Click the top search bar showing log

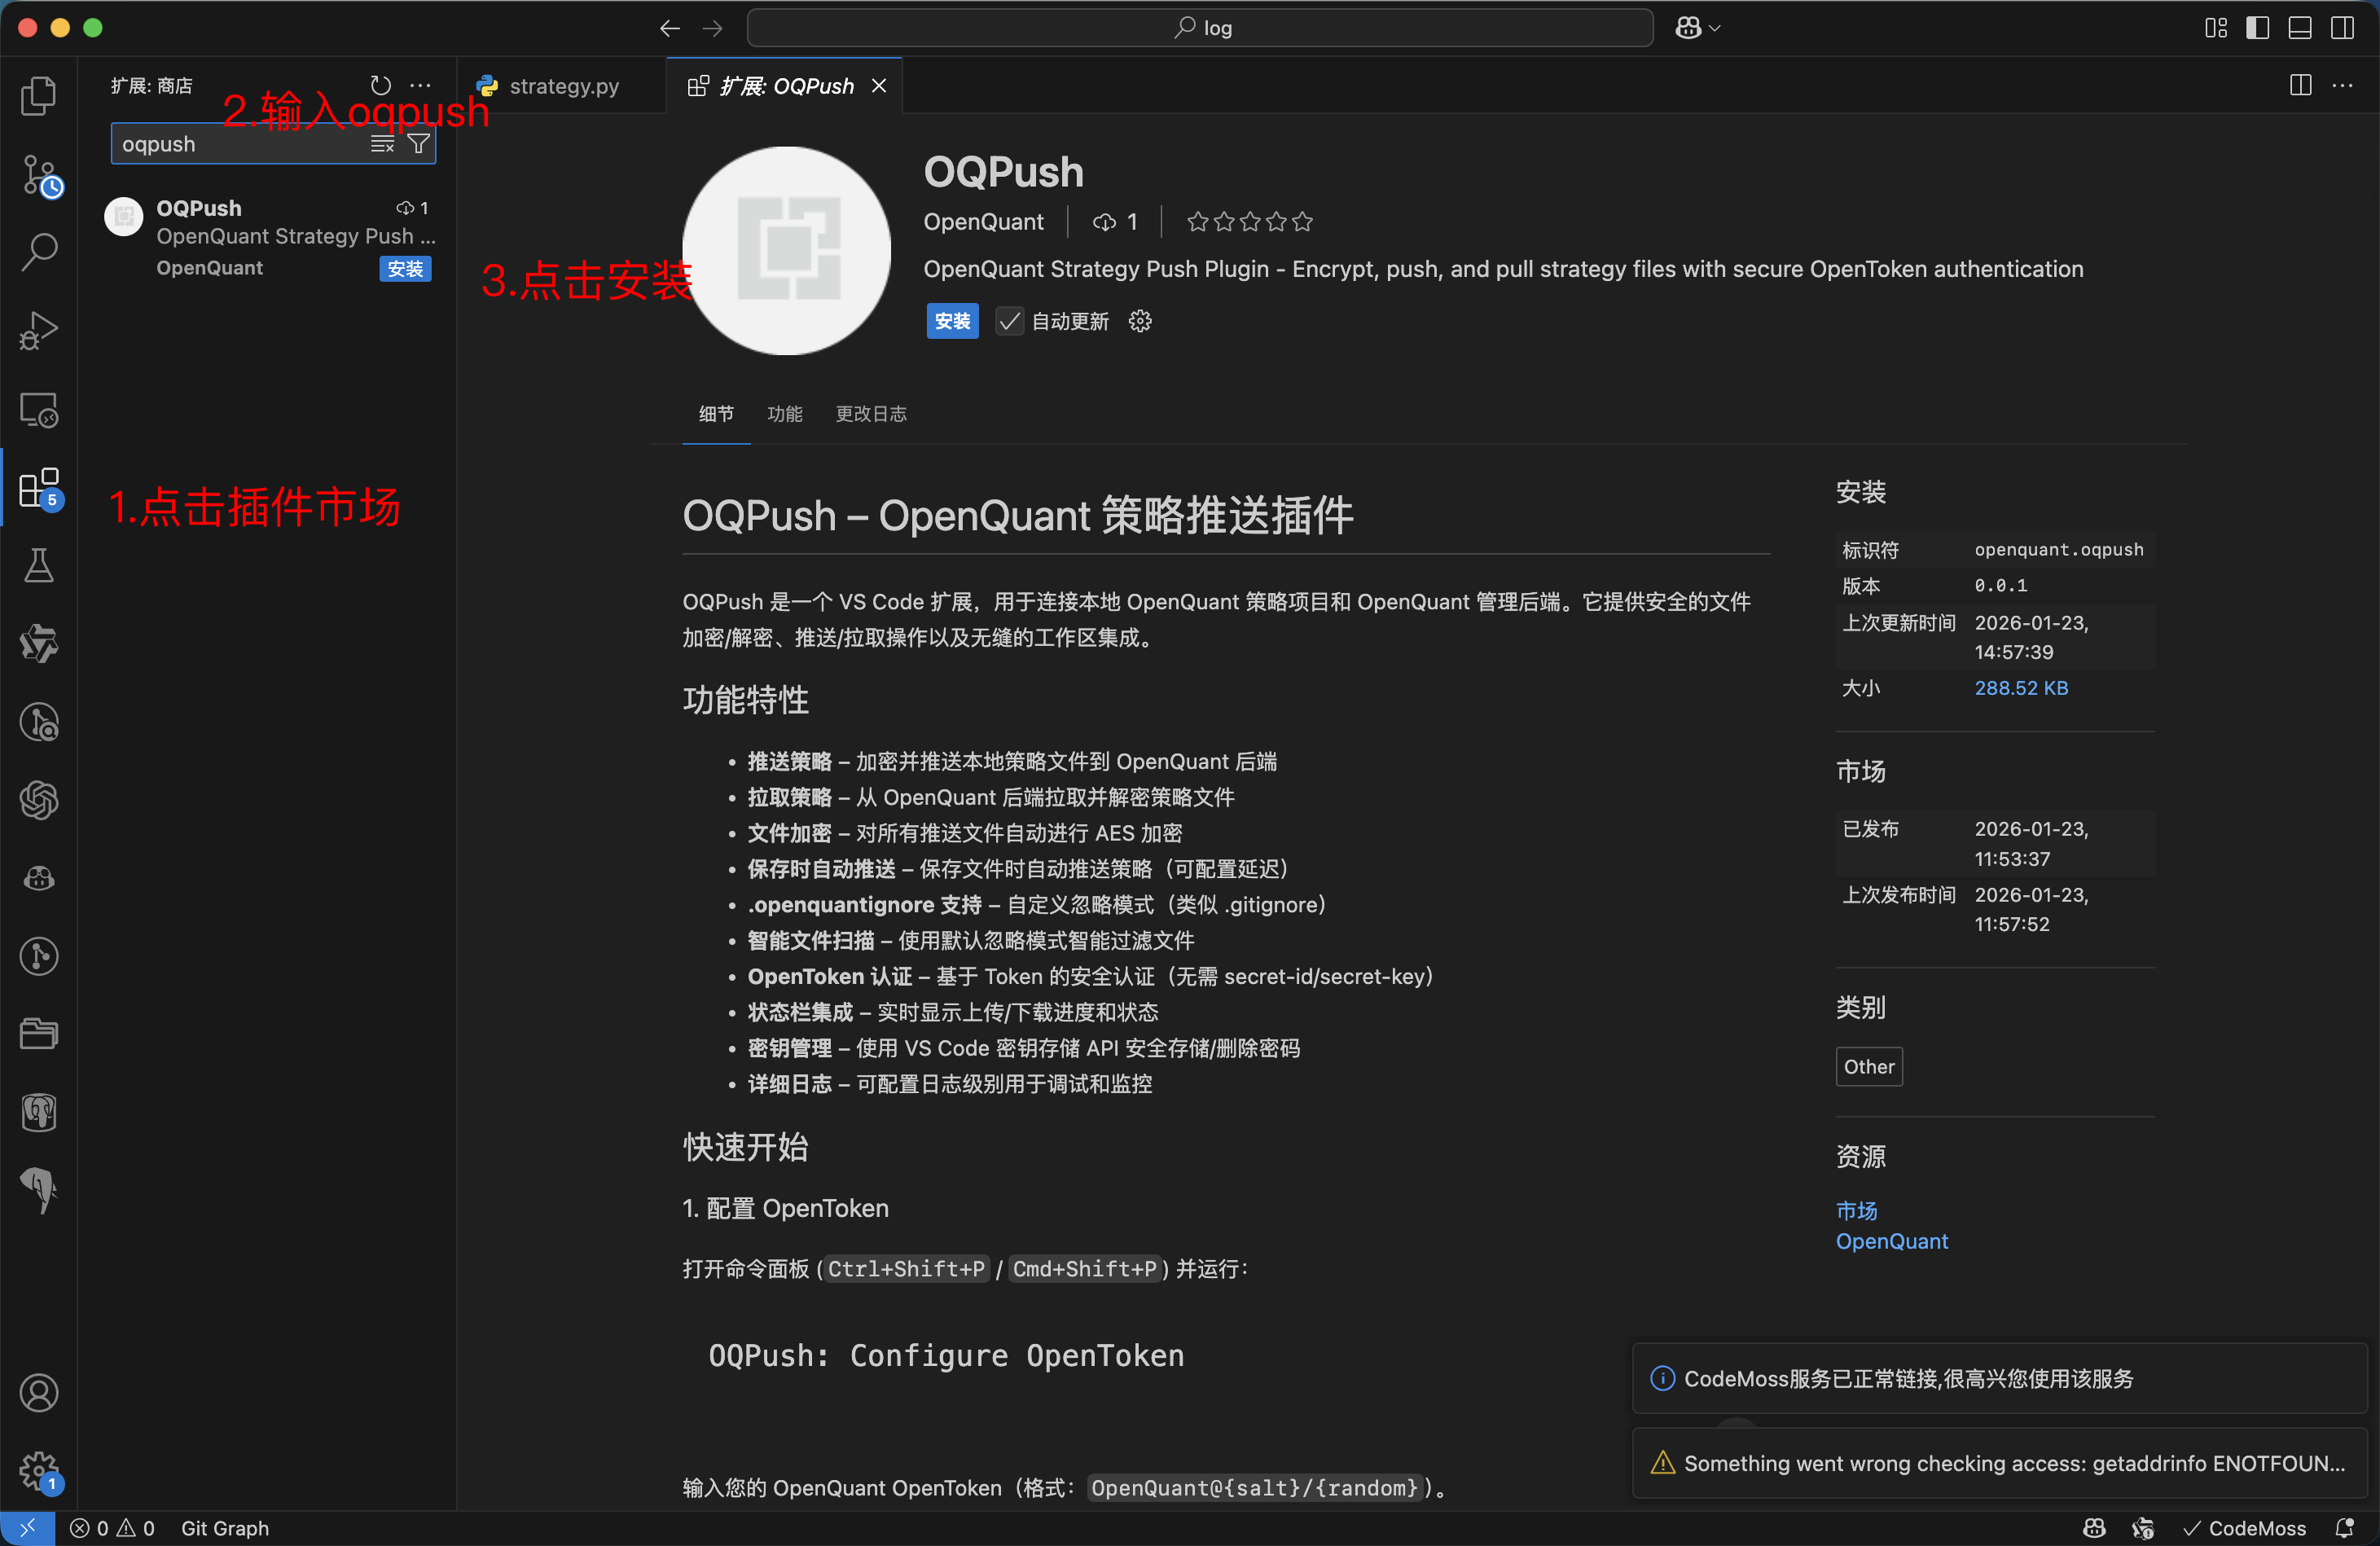[x=1199, y=27]
